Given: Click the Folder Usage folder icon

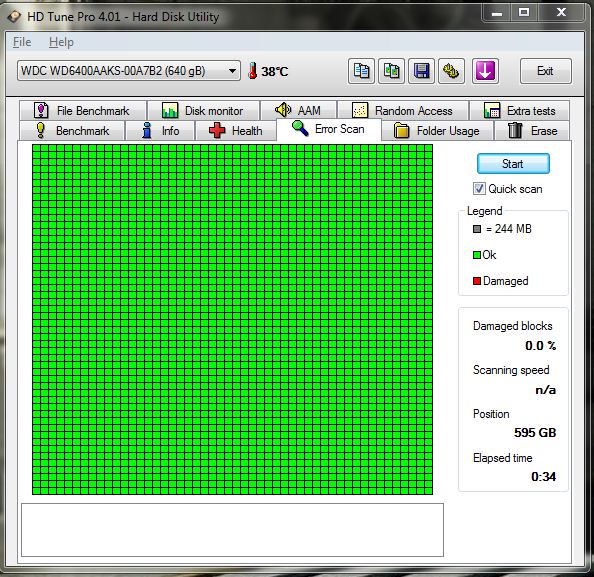Looking at the screenshot, I should (x=401, y=130).
